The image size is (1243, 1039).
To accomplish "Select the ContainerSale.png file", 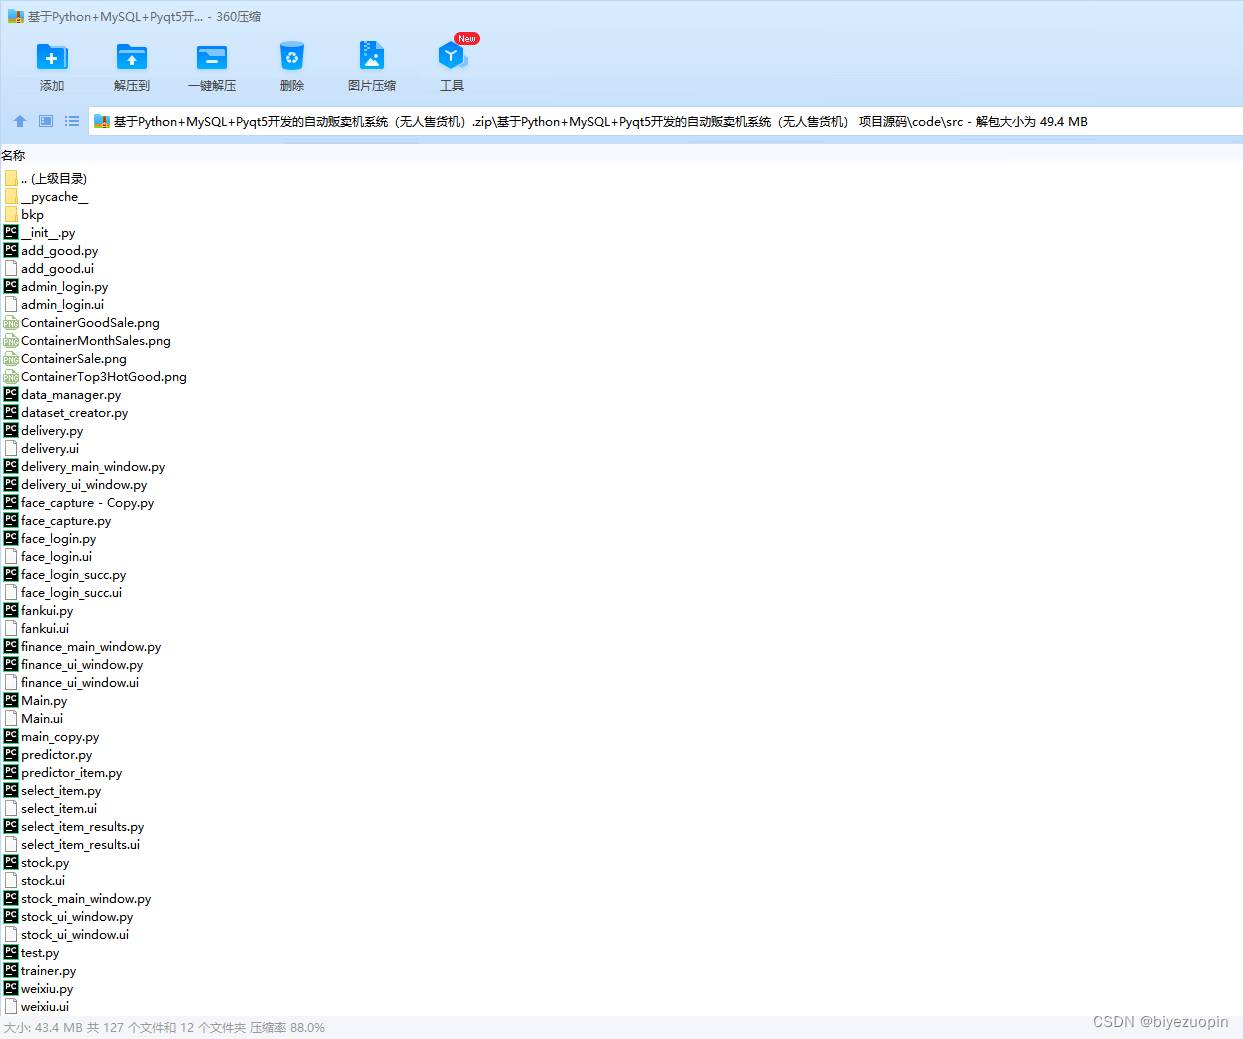I will click(65, 358).
